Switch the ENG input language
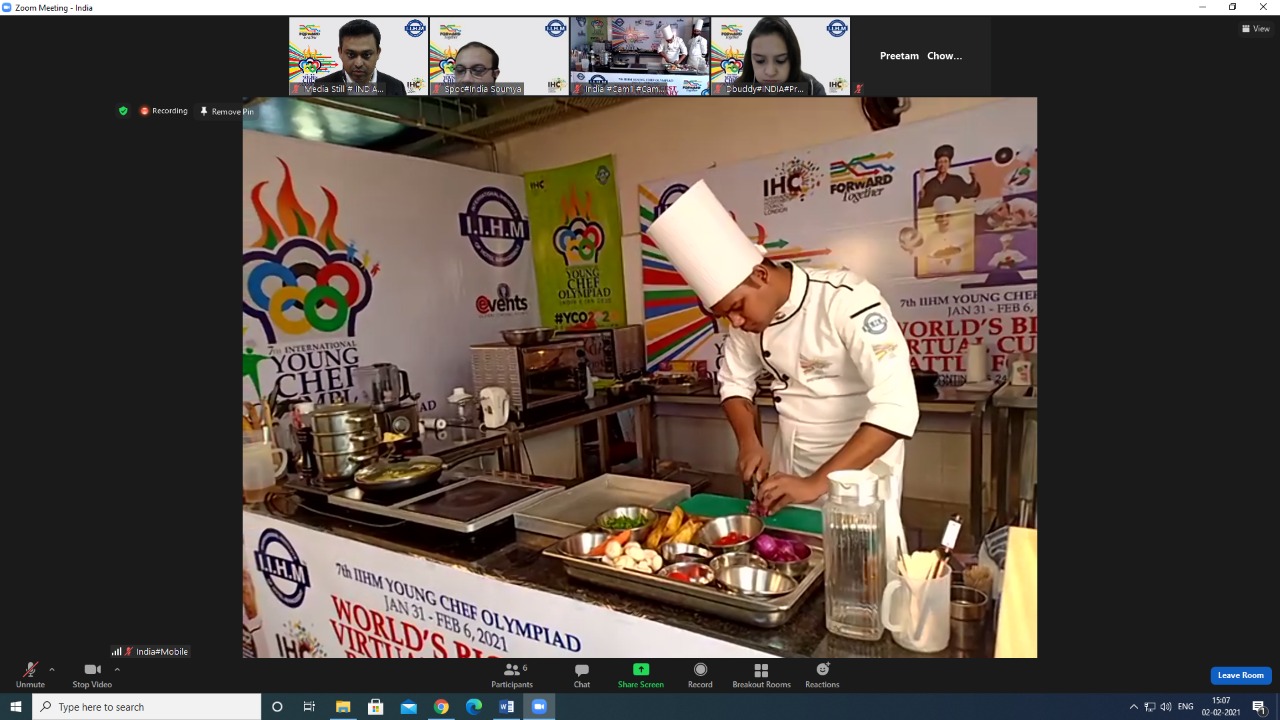The height and width of the screenshot is (720, 1280). pyautogui.click(x=1186, y=707)
